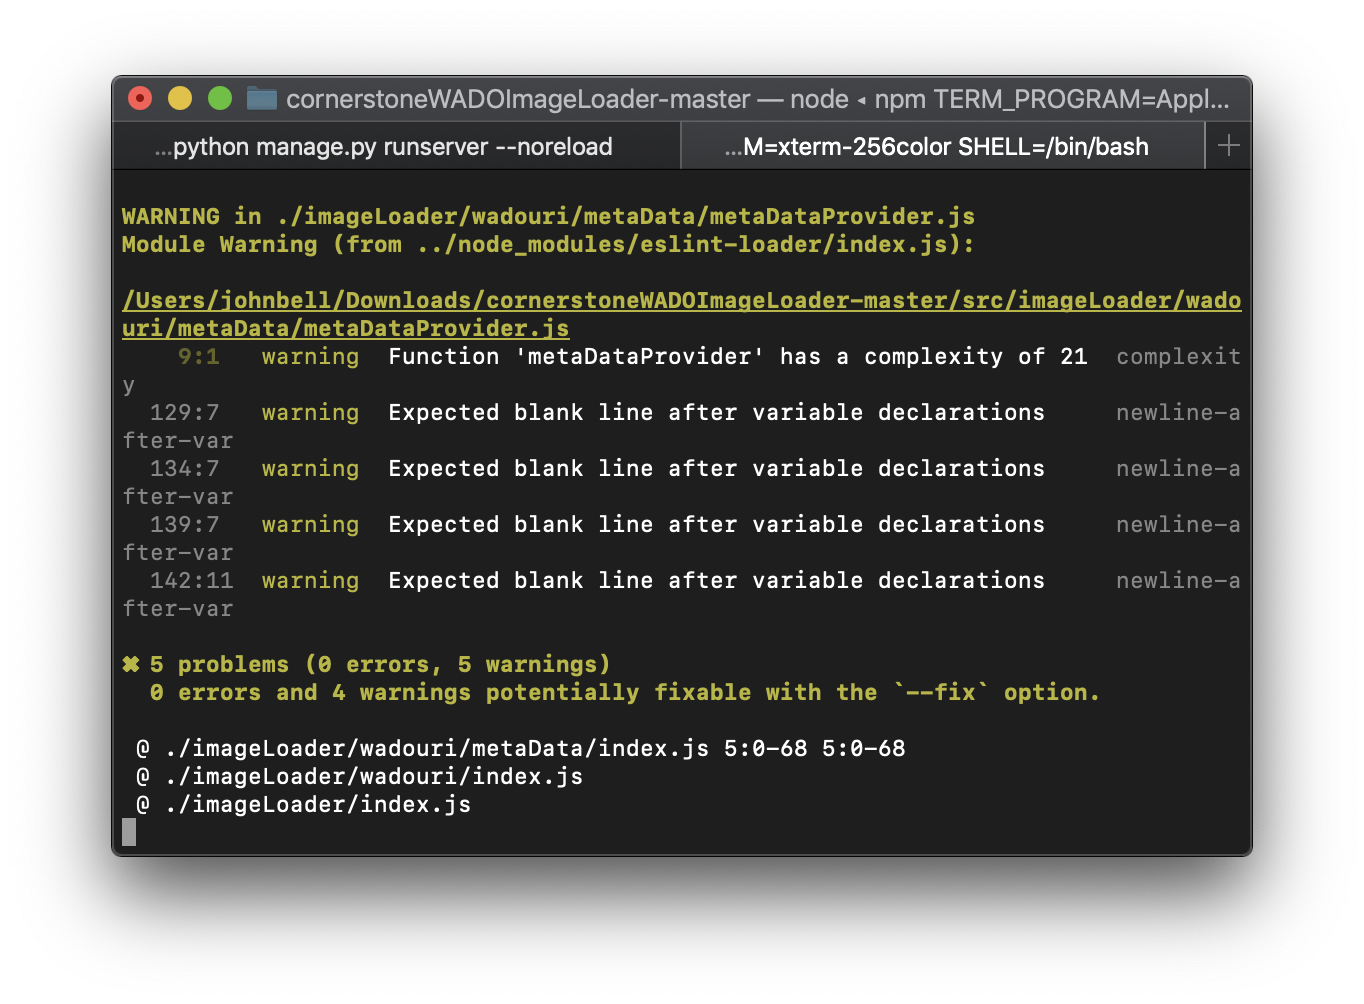
Task: Click the red close traffic light
Action: 139,98
